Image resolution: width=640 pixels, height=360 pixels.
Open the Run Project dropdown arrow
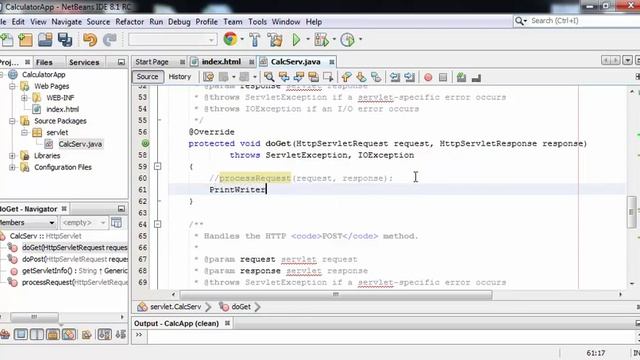(x=308, y=40)
